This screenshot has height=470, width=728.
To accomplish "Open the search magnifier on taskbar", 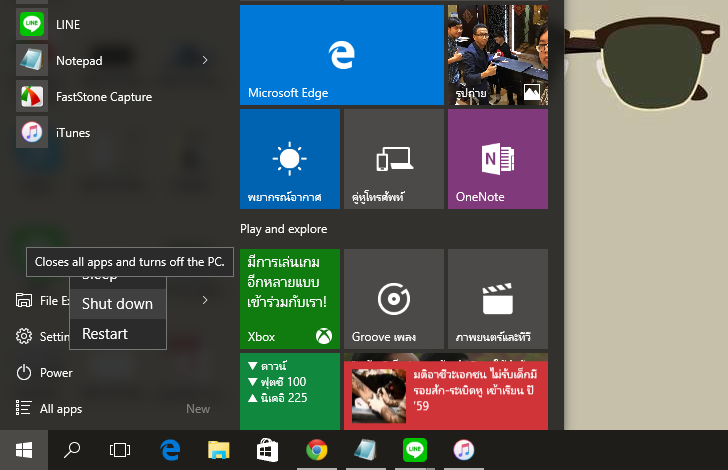I will [x=72, y=450].
